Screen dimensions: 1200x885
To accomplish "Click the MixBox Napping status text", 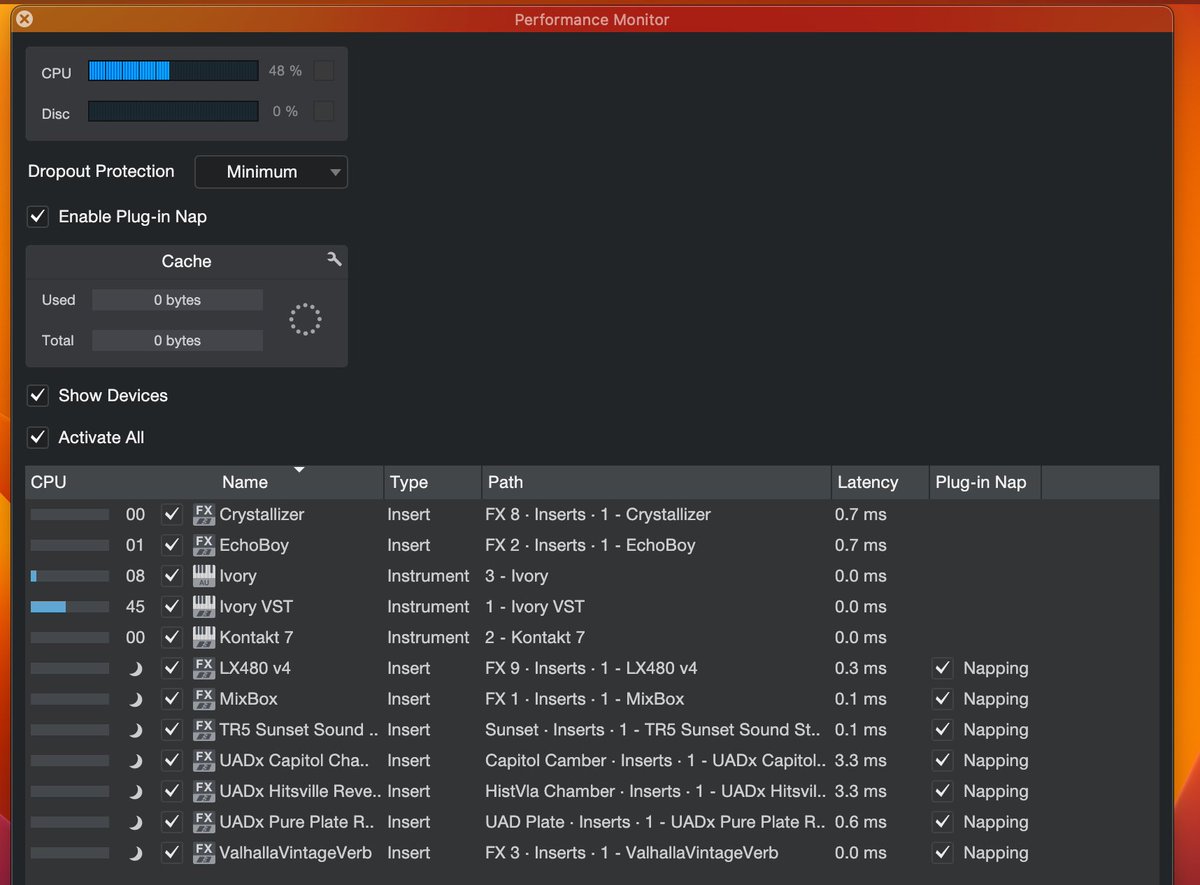I will pos(996,699).
